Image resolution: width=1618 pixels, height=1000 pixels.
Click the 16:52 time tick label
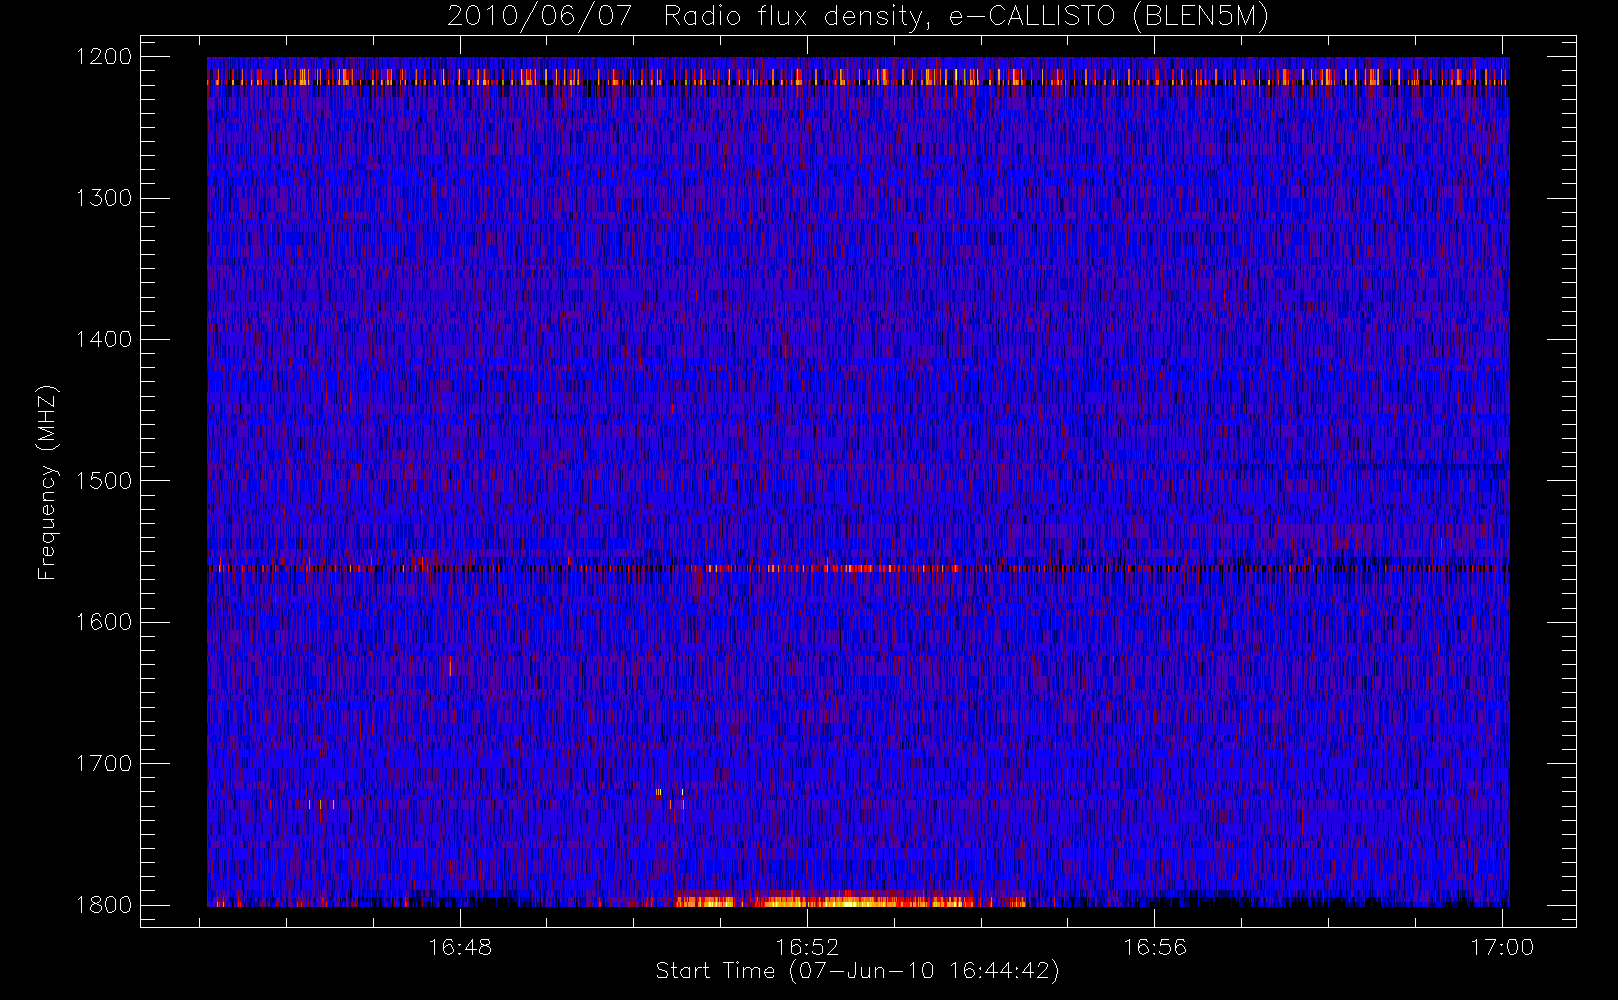[807, 947]
